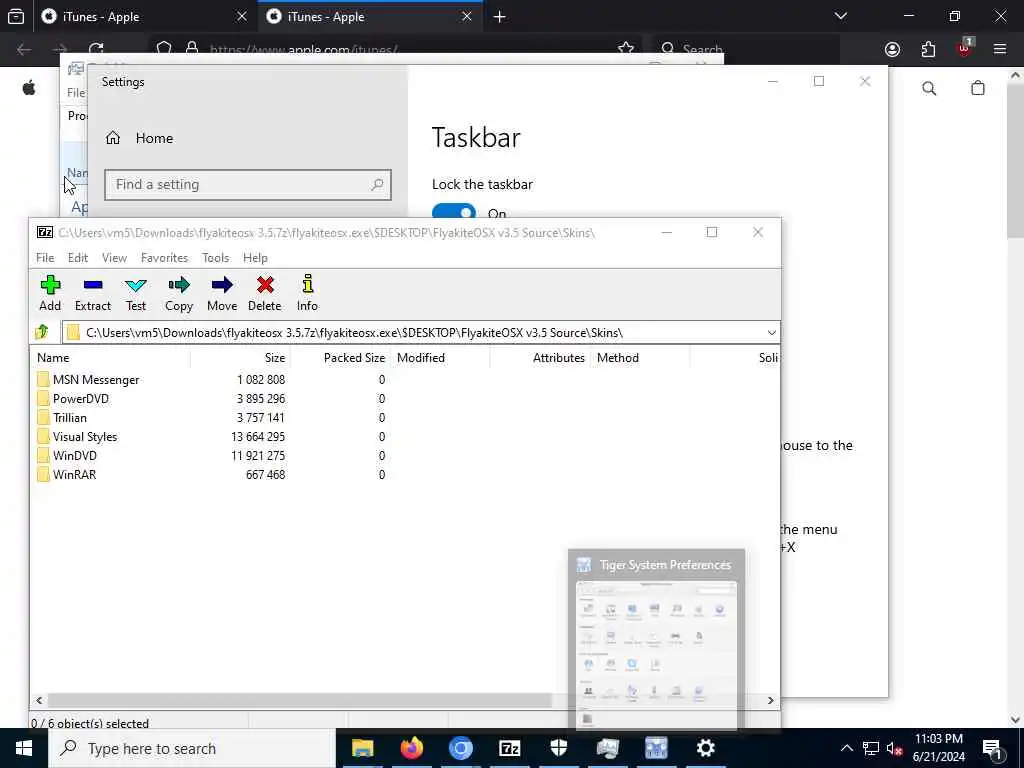Viewport: 1024px width, 768px height.
Task: Choose the Move toolbar icon
Action: coord(222,293)
